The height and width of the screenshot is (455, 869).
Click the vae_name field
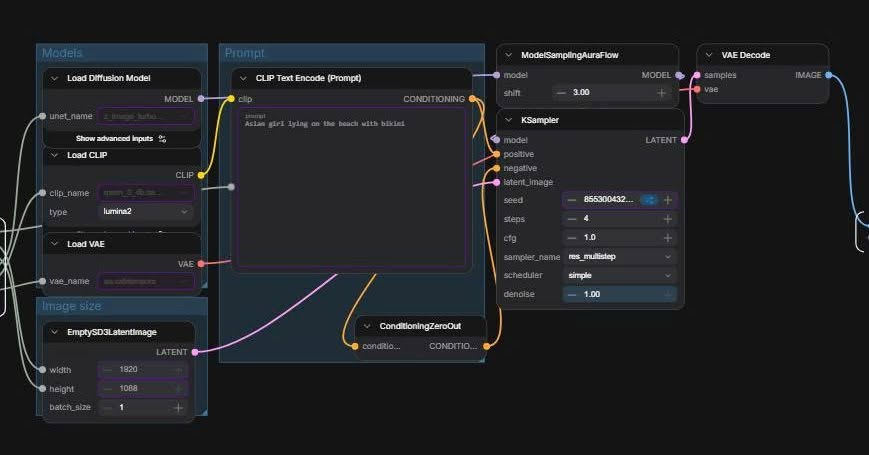click(146, 282)
